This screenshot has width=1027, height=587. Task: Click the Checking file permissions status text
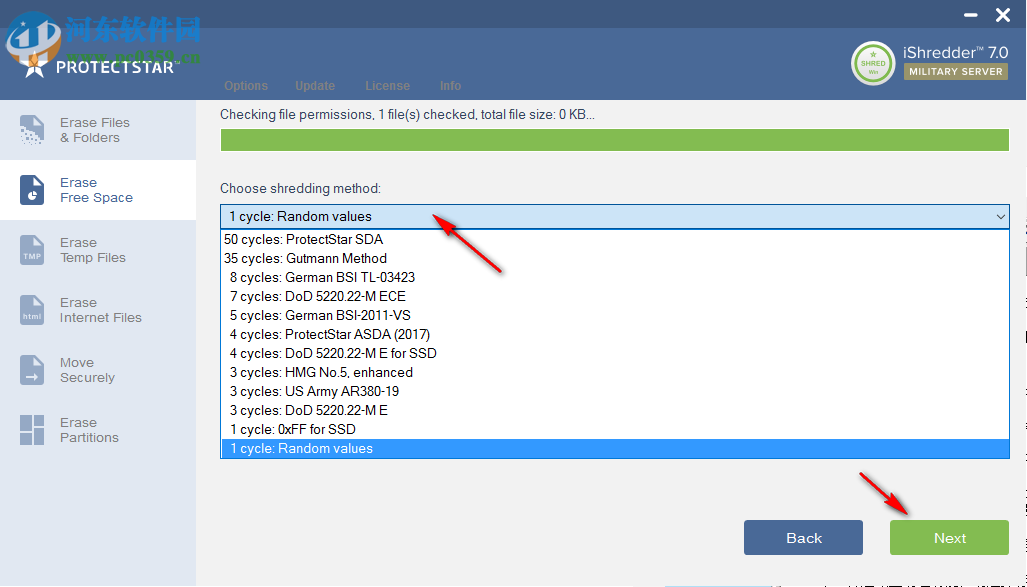tap(407, 115)
